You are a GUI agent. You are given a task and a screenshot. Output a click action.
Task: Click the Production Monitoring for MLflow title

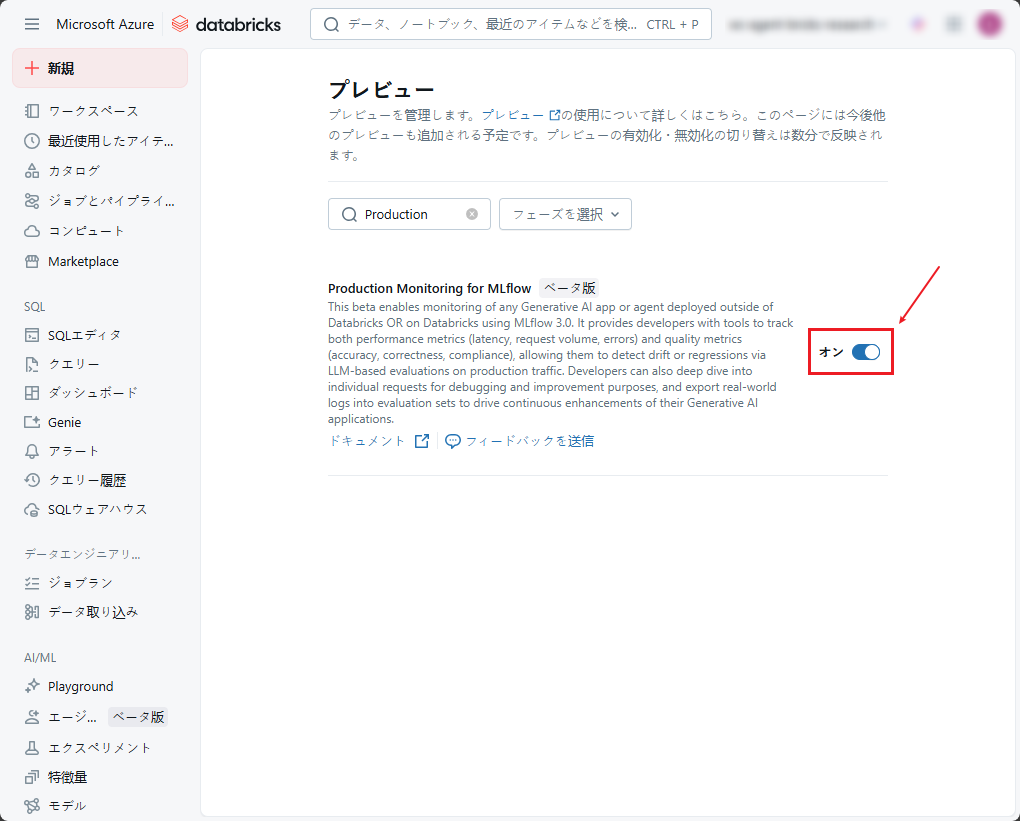click(x=429, y=288)
